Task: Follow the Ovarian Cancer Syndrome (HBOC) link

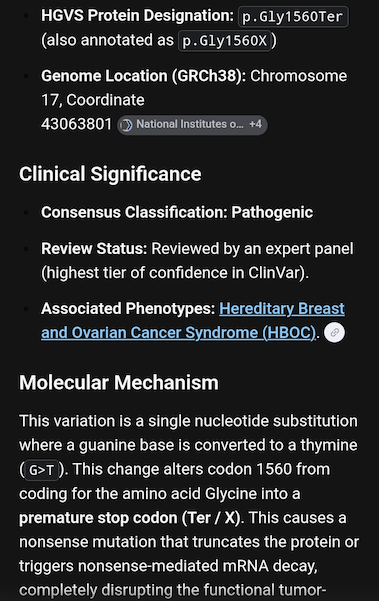Action: click(178, 333)
